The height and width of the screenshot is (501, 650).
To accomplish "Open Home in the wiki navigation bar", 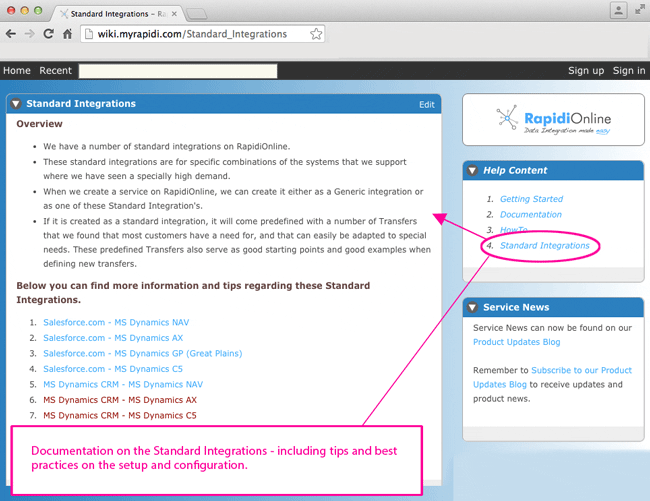I will (17, 70).
